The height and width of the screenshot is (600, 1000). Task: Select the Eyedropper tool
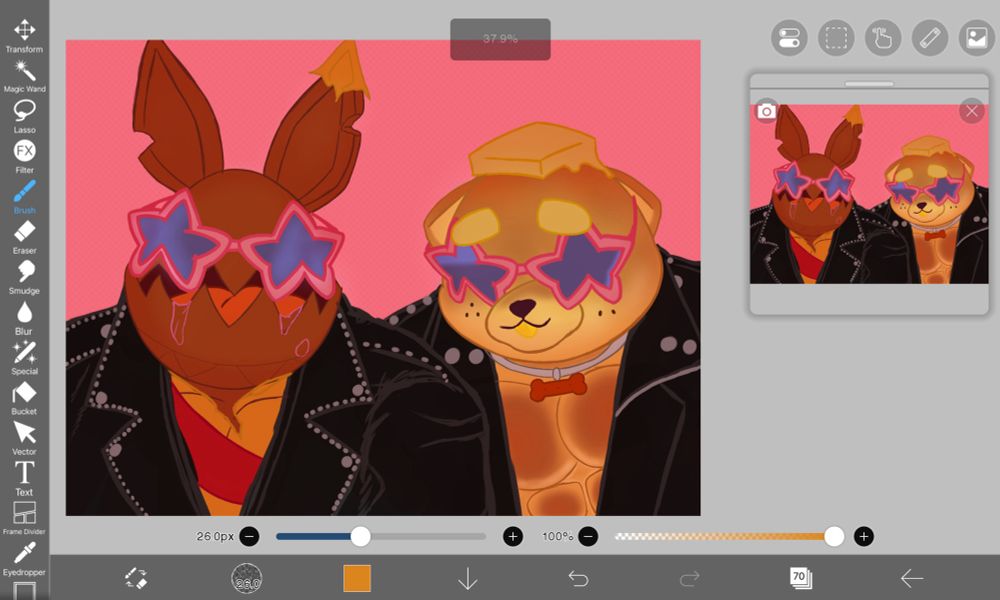pyautogui.click(x=24, y=559)
